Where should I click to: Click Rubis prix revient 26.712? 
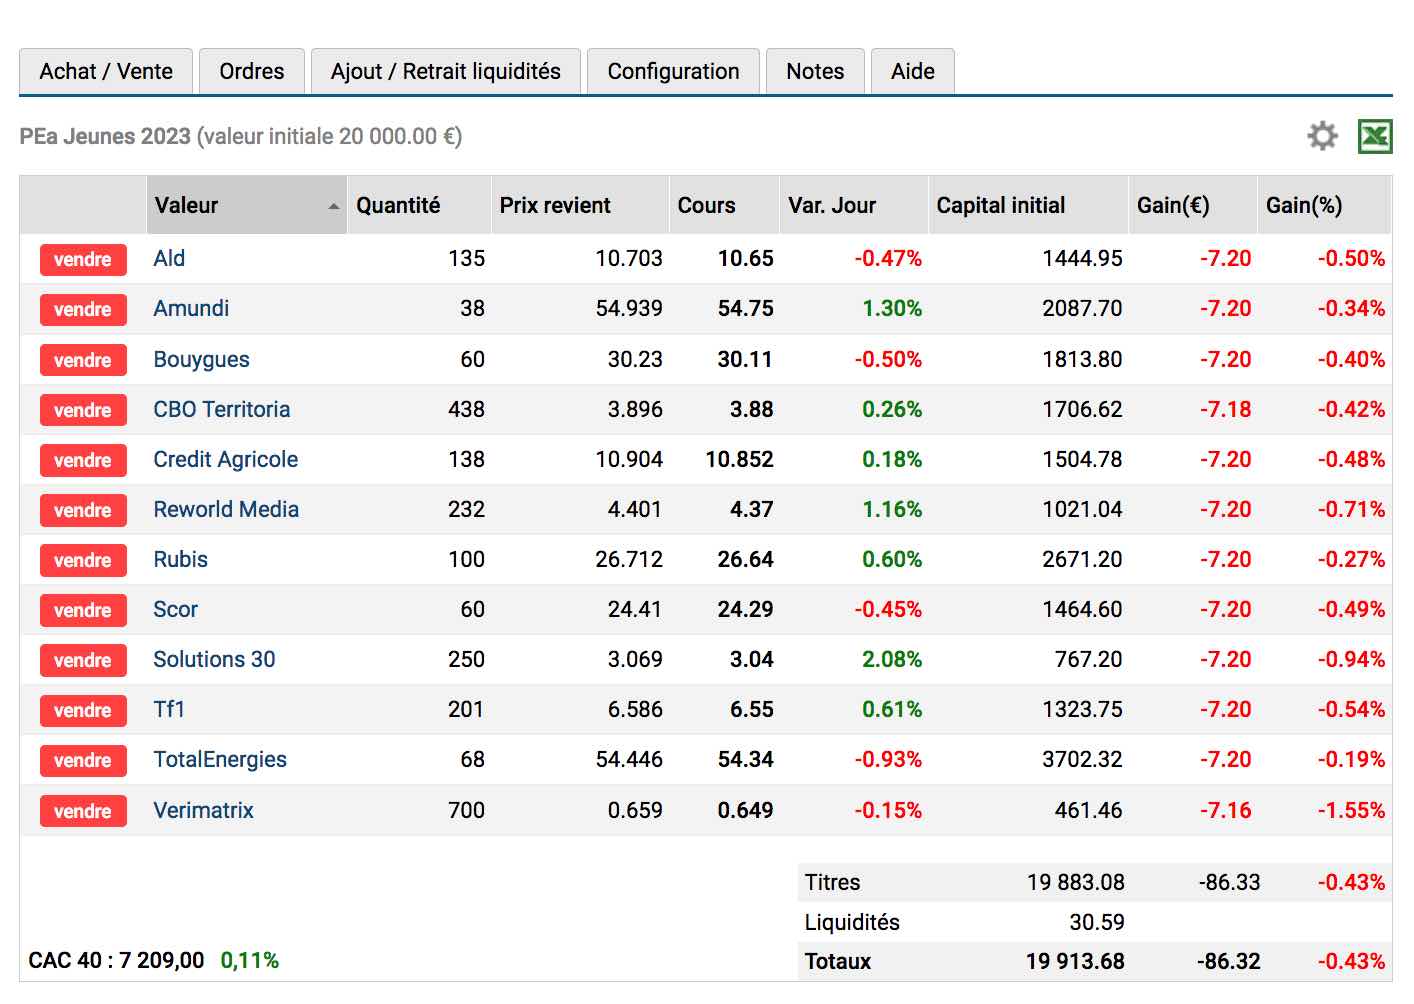point(629,559)
